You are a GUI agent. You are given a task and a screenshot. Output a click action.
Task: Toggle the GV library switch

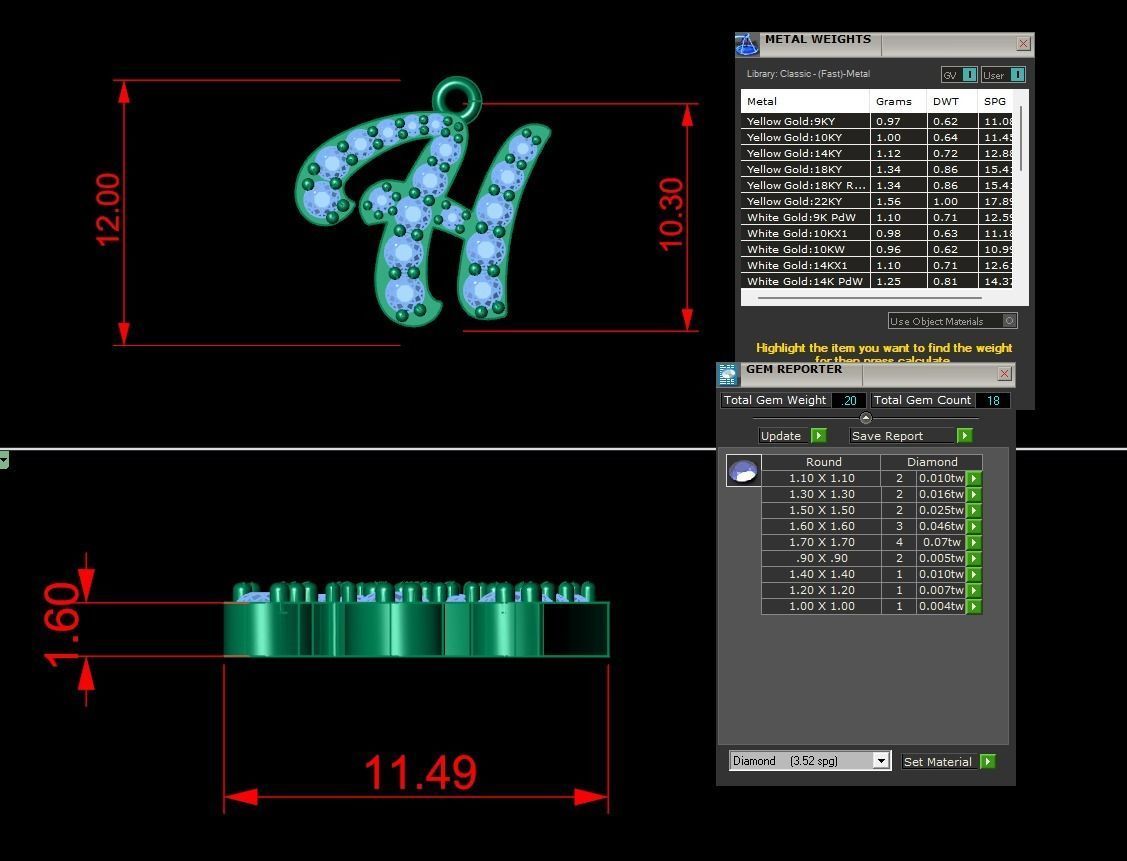point(969,75)
